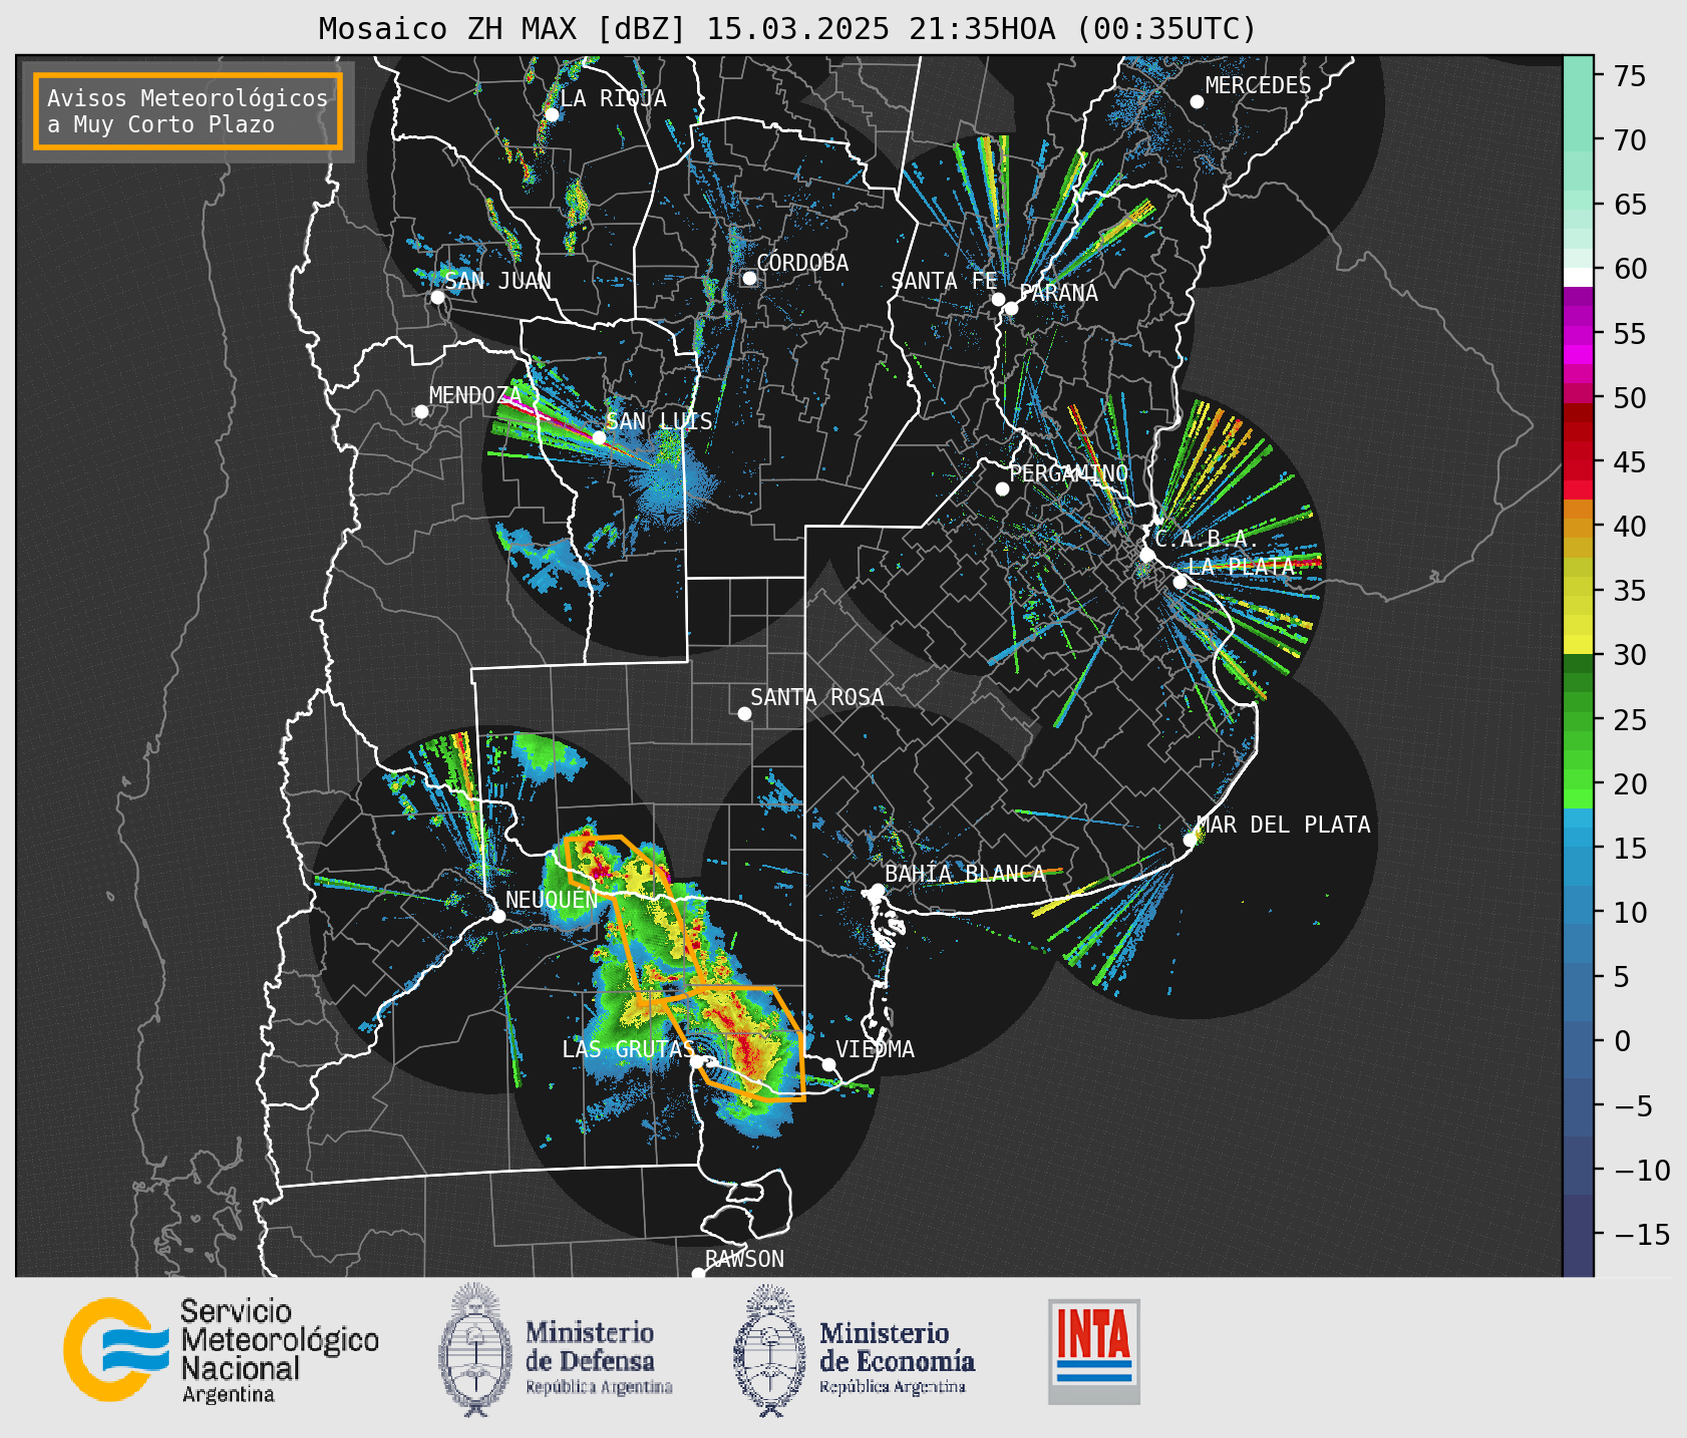Image resolution: width=1687 pixels, height=1438 pixels.
Task: Click the LA RIOJA city marker dot
Action: (x=551, y=114)
